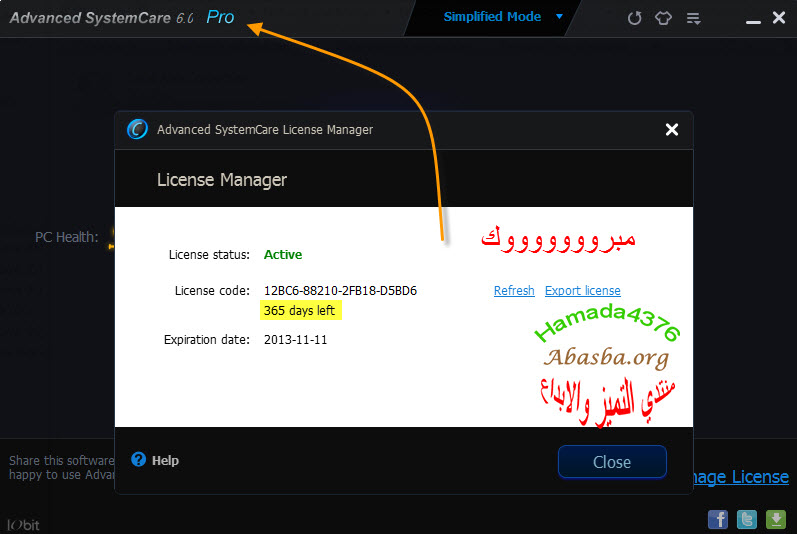The height and width of the screenshot is (534, 797).
Task: Close the Advanced SystemCare main window
Action: coord(779,18)
